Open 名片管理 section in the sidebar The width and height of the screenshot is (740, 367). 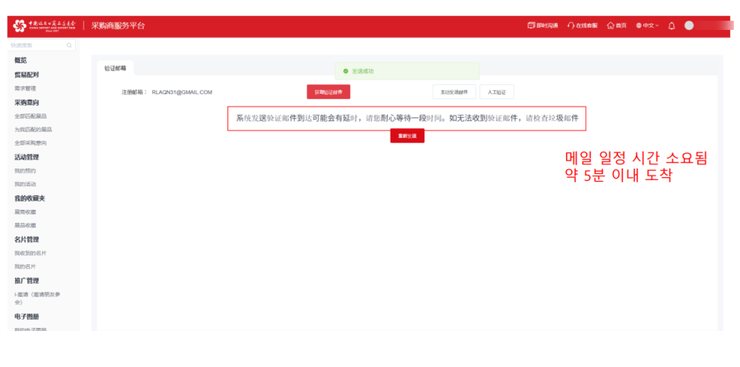coord(27,240)
